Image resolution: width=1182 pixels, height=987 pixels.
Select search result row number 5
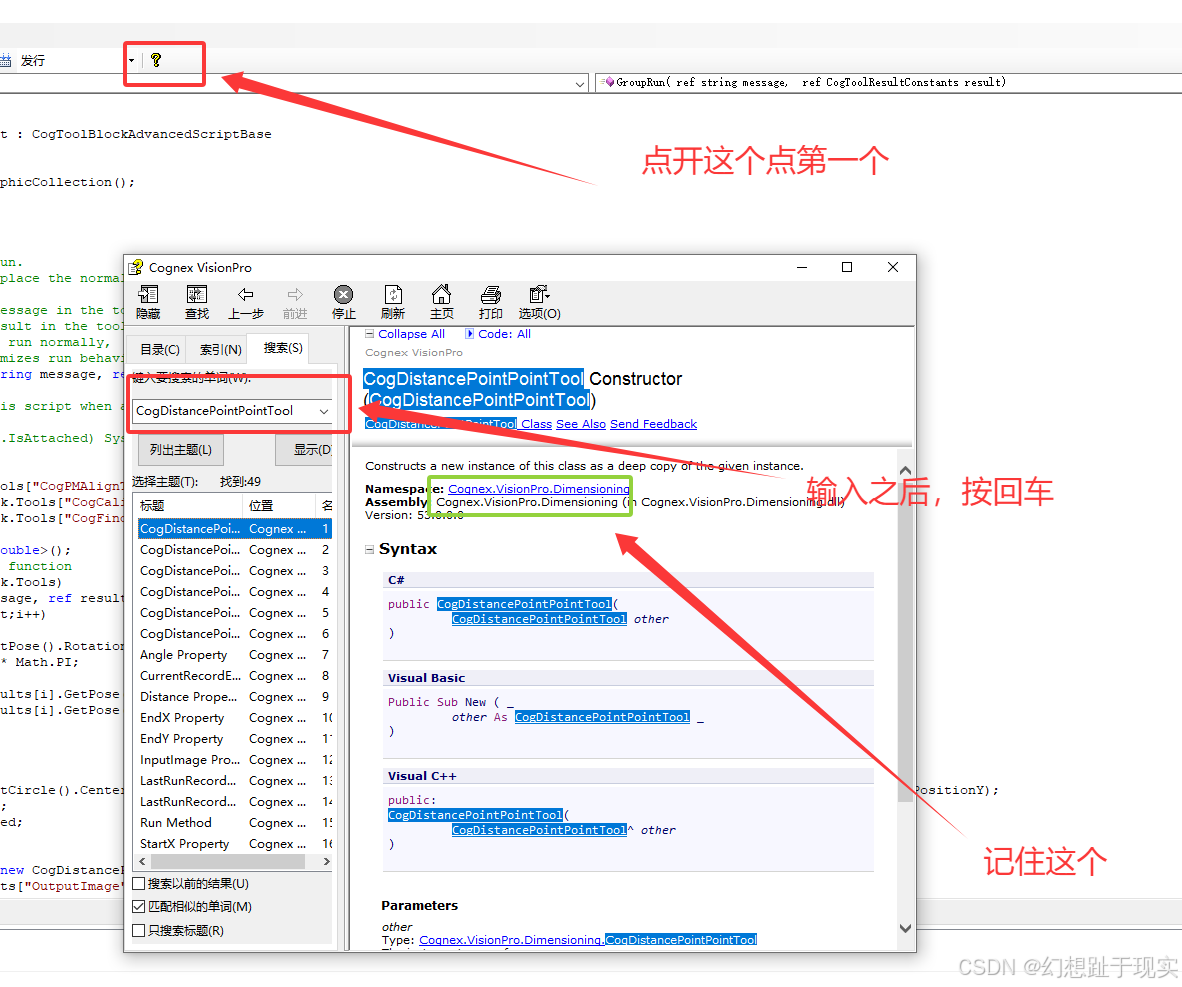(234, 613)
